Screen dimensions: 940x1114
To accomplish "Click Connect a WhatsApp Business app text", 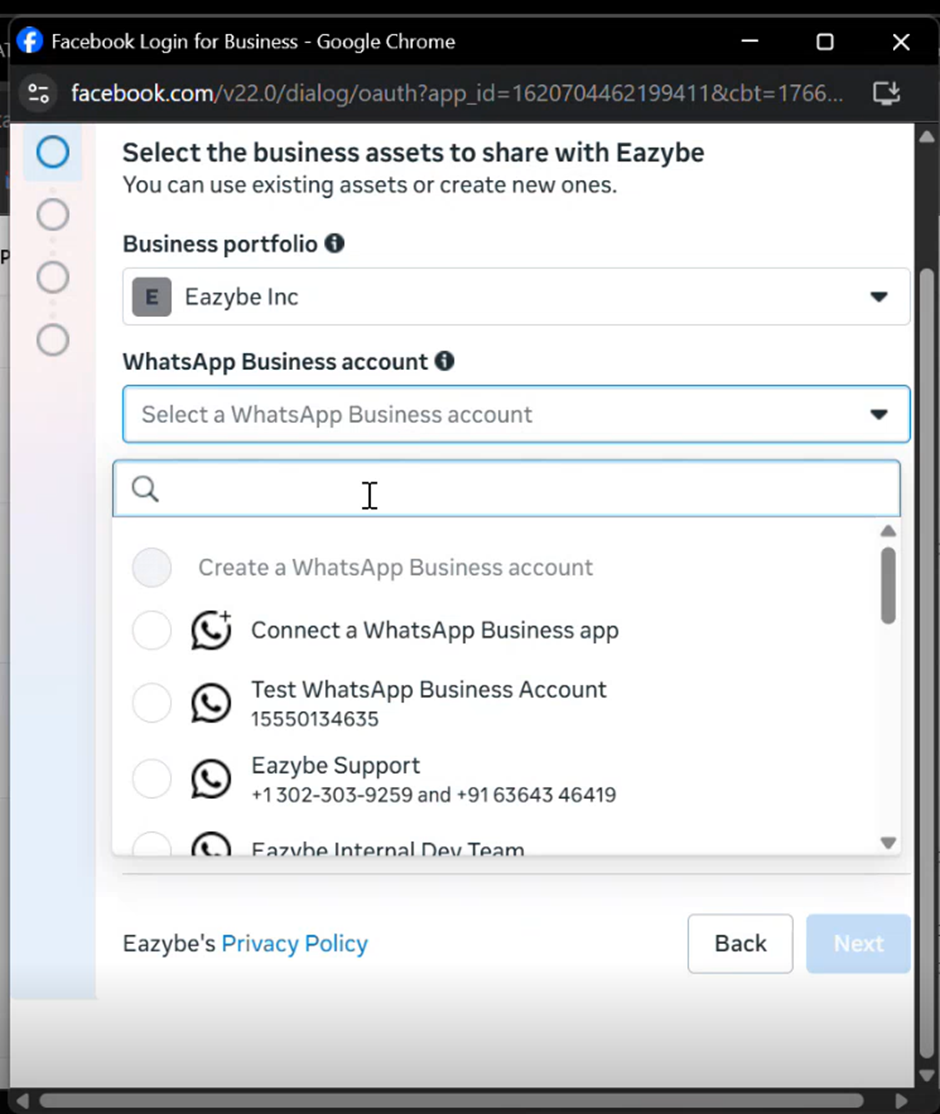I will tap(435, 630).
